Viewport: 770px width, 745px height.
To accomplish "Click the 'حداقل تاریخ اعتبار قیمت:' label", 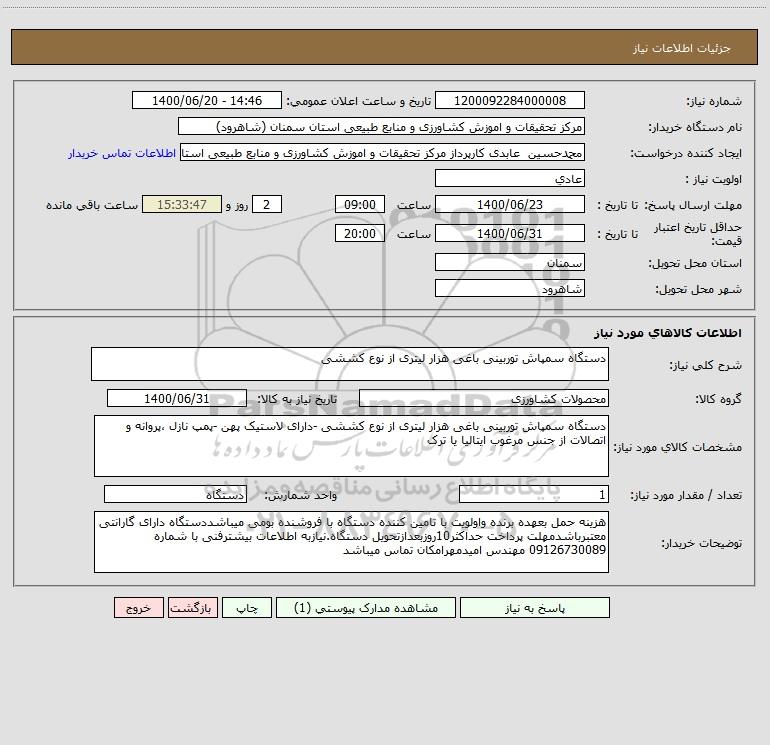I will (698, 234).
